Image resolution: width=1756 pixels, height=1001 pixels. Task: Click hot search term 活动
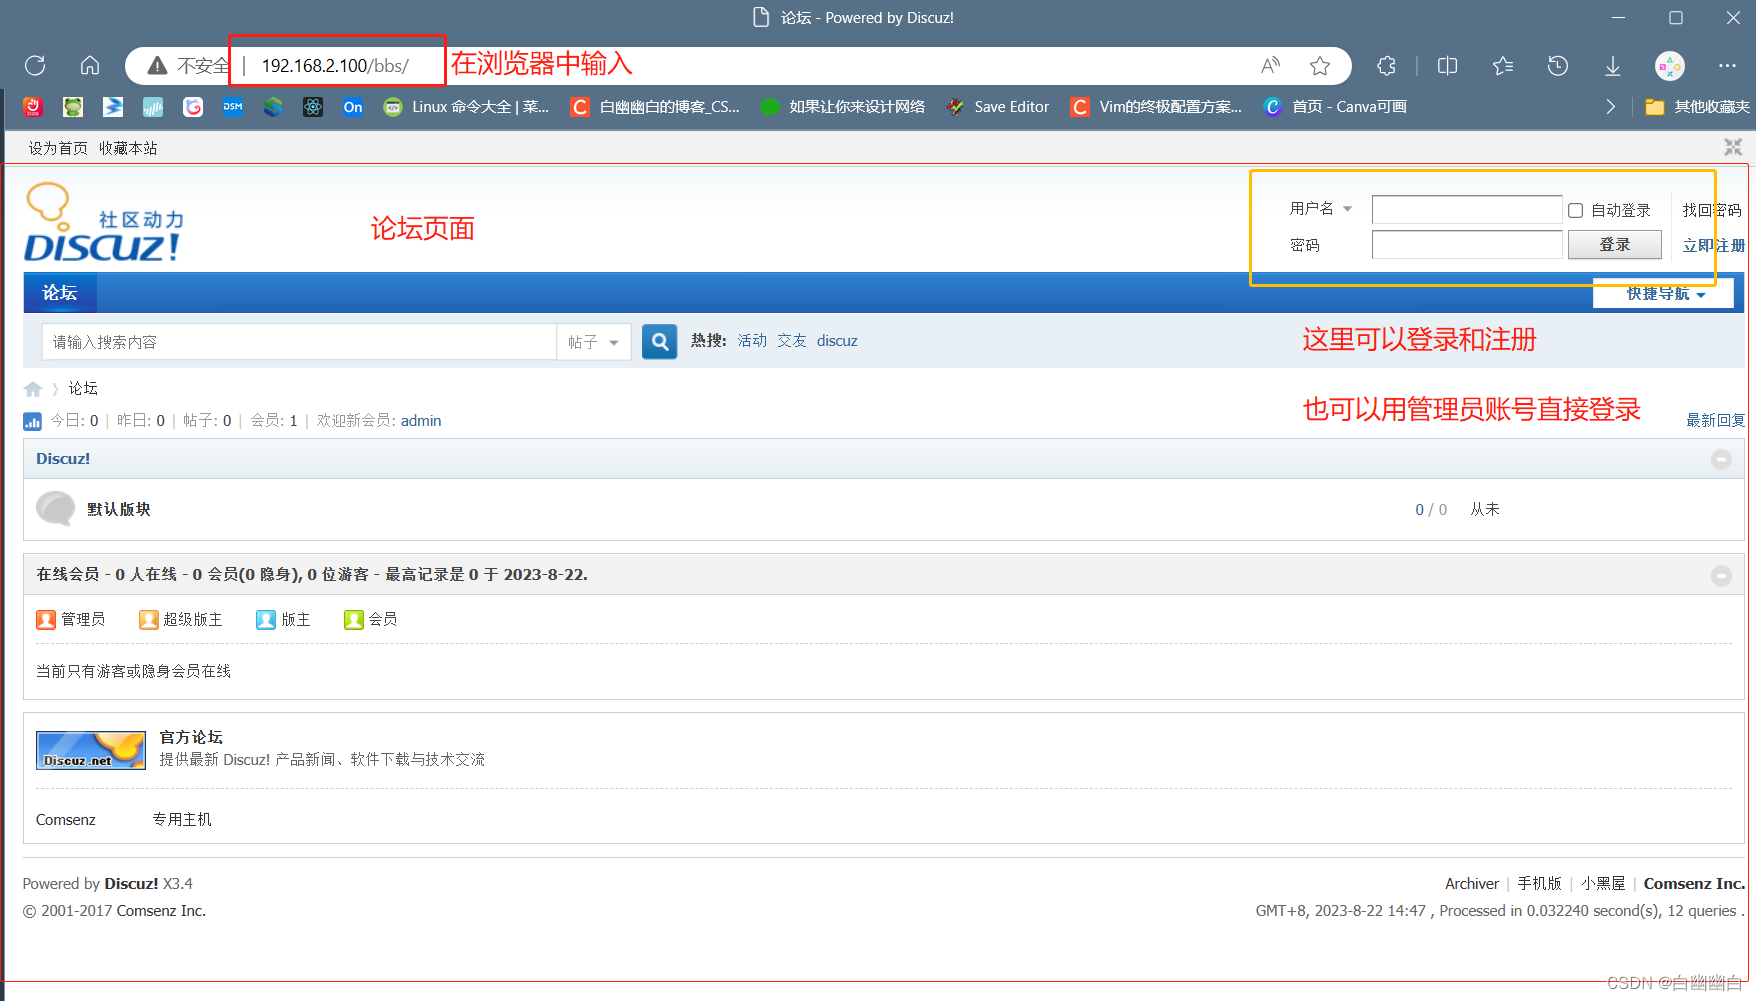[752, 341]
